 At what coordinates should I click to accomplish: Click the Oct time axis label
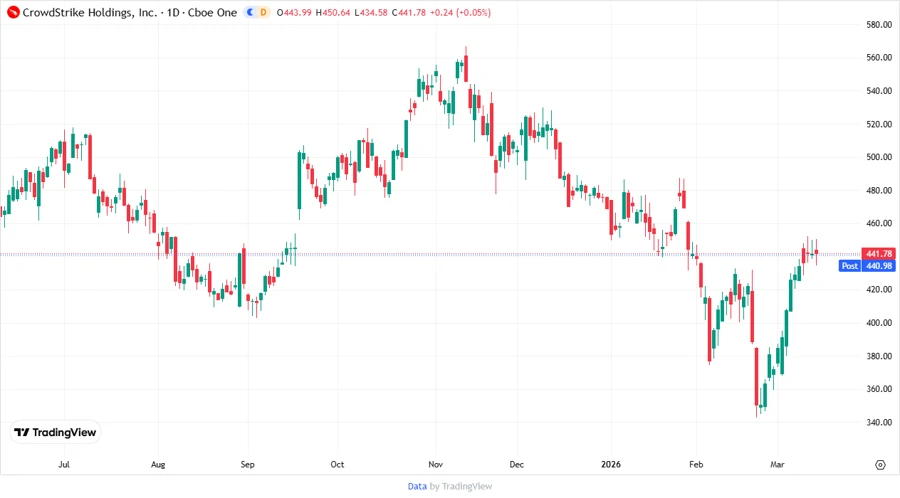click(x=337, y=464)
